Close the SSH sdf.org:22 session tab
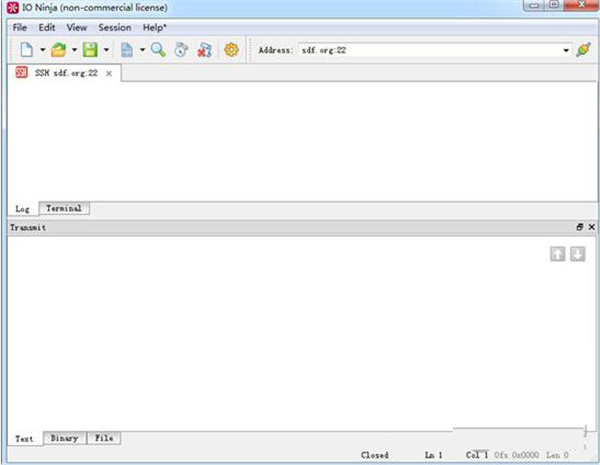This screenshot has width=600, height=465. tap(109, 73)
